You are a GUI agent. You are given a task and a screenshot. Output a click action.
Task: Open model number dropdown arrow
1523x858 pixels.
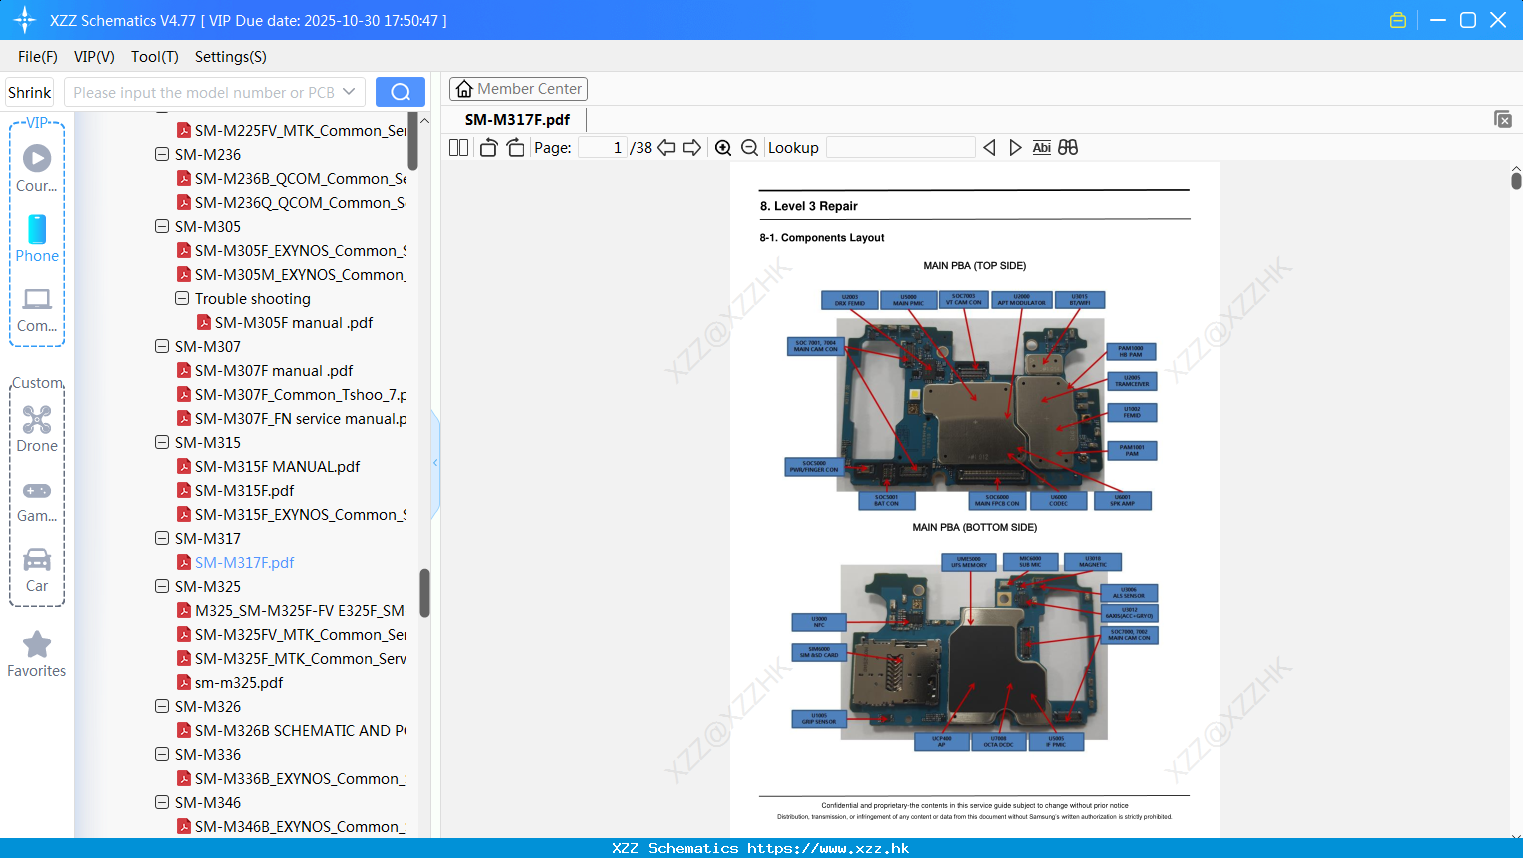tap(349, 92)
